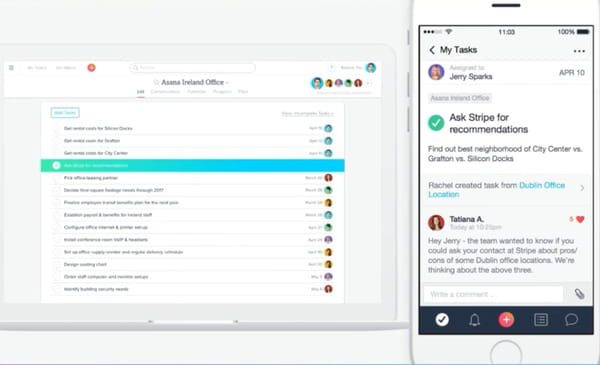Expand the Rachel created task row chevron

[582, 188]
